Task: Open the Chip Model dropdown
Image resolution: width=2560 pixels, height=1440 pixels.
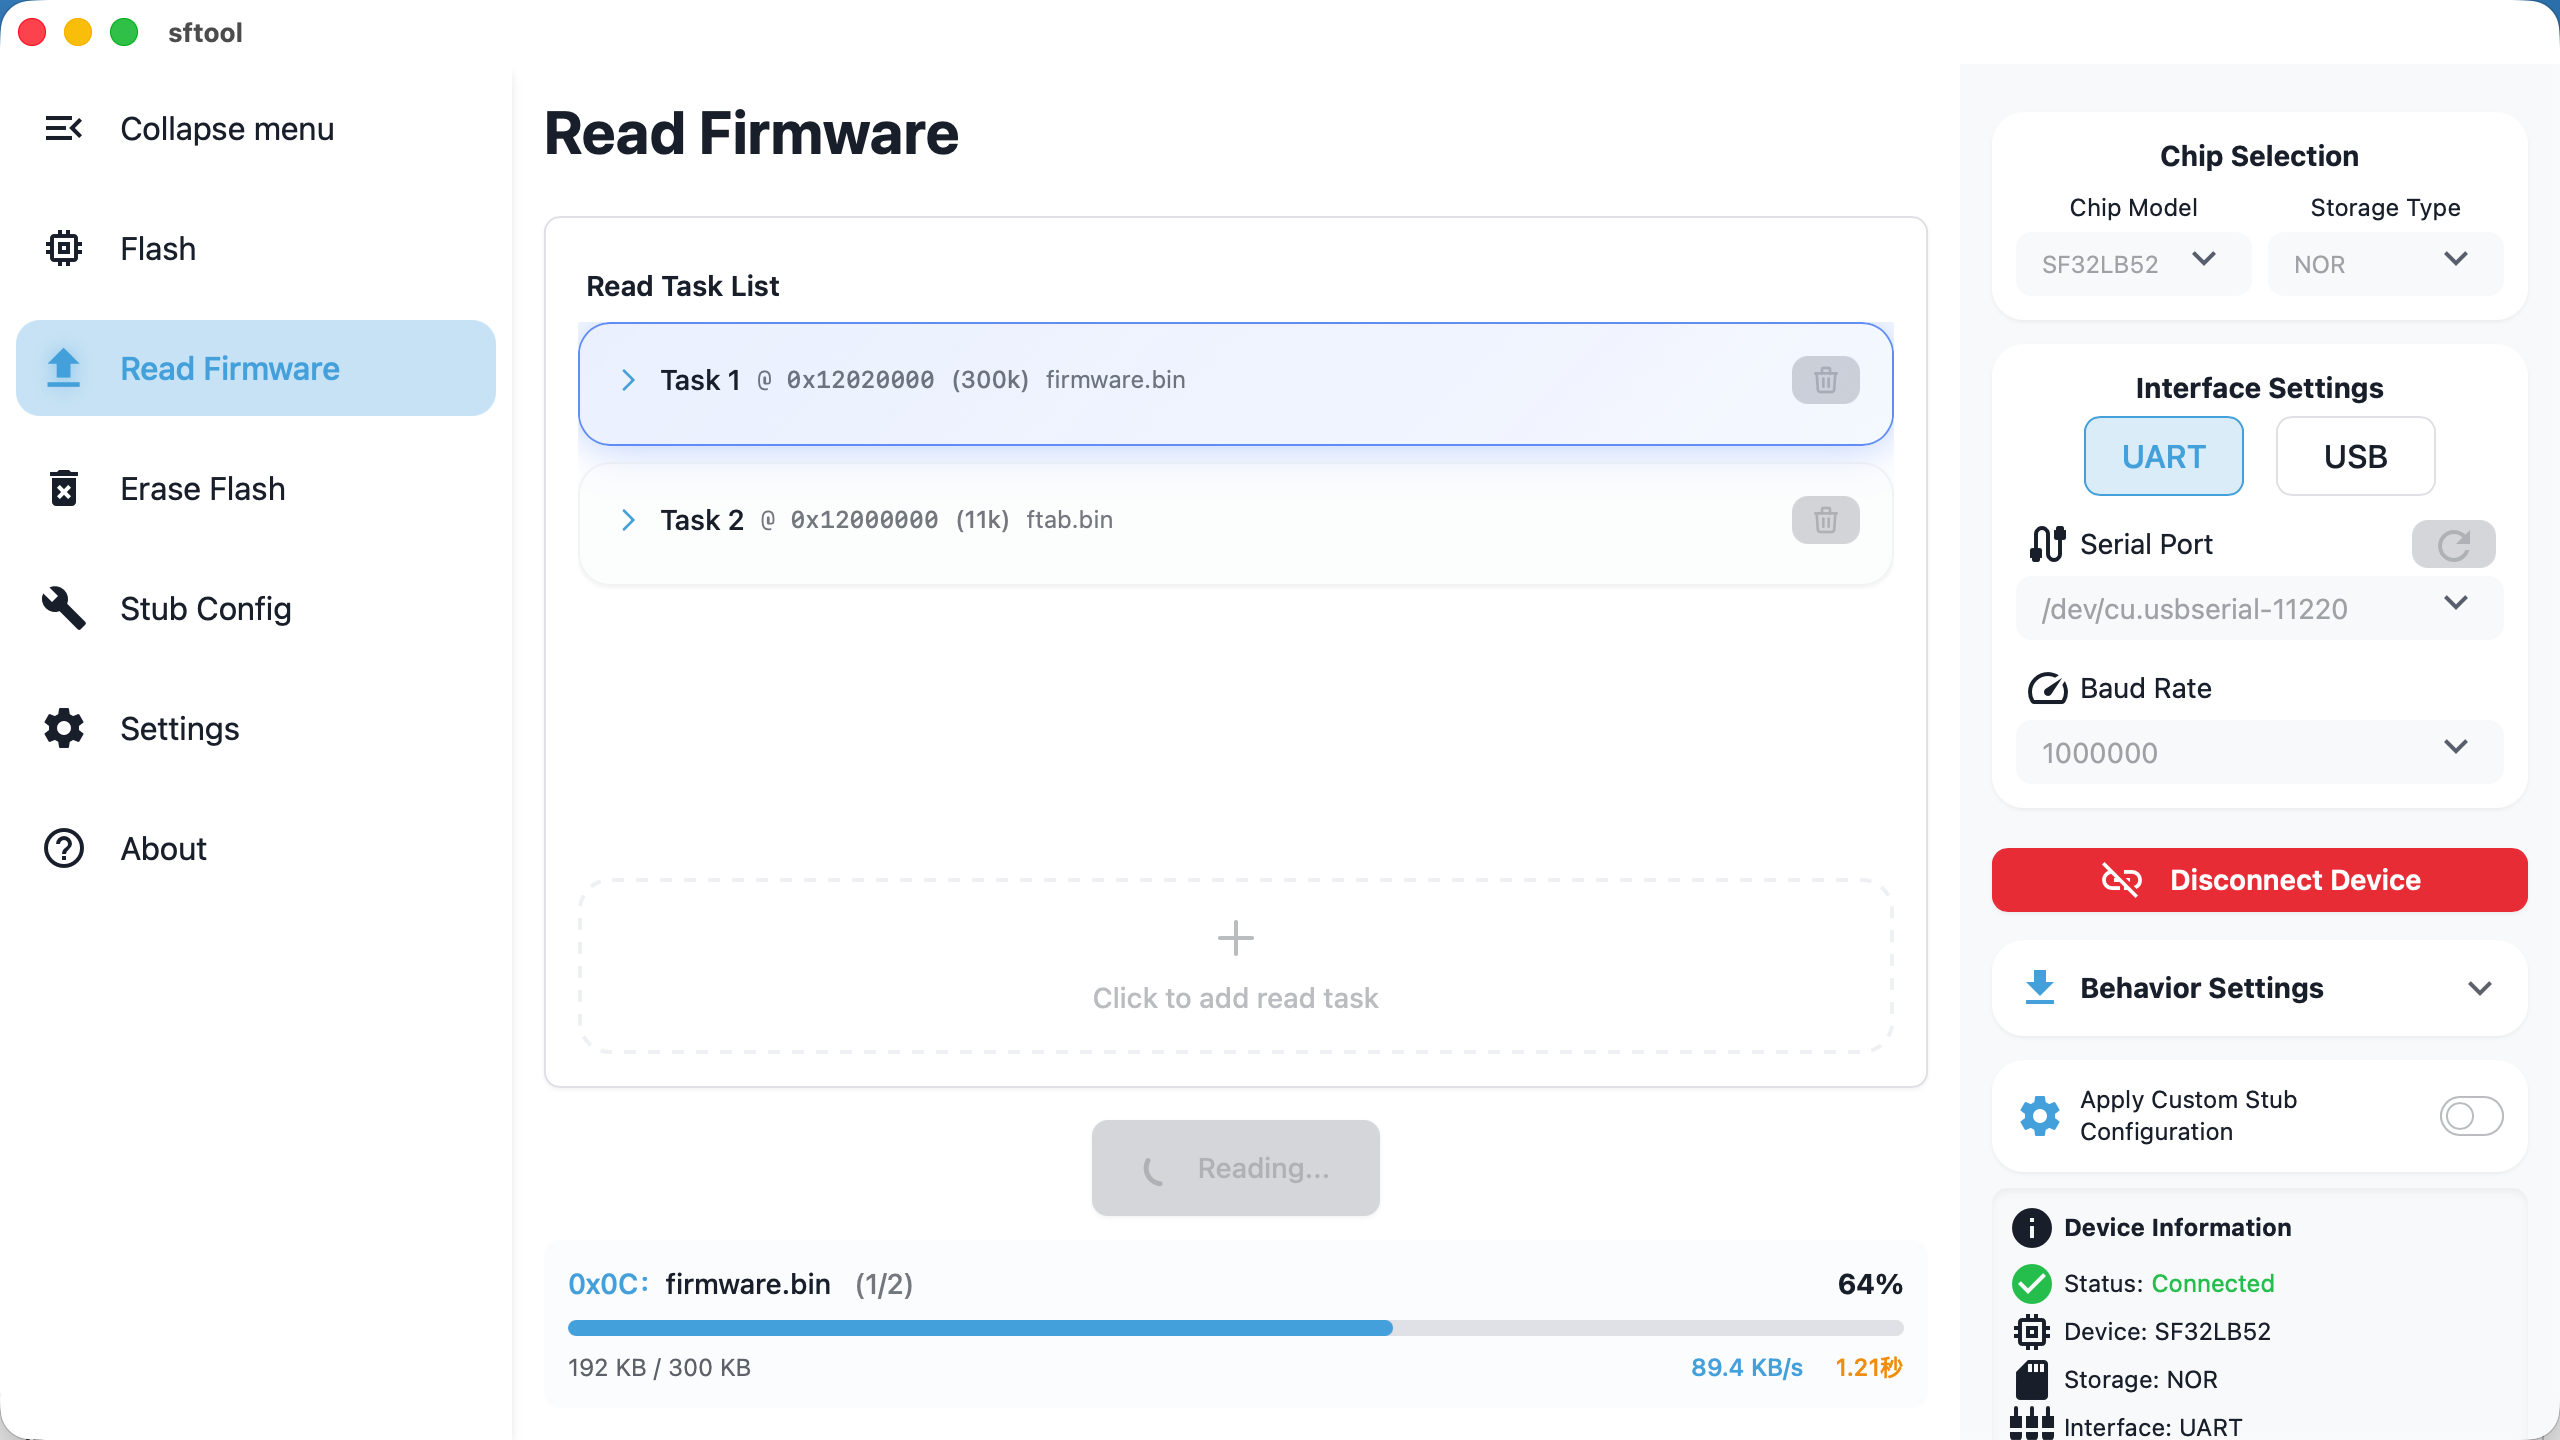Action: point(2133,264)
